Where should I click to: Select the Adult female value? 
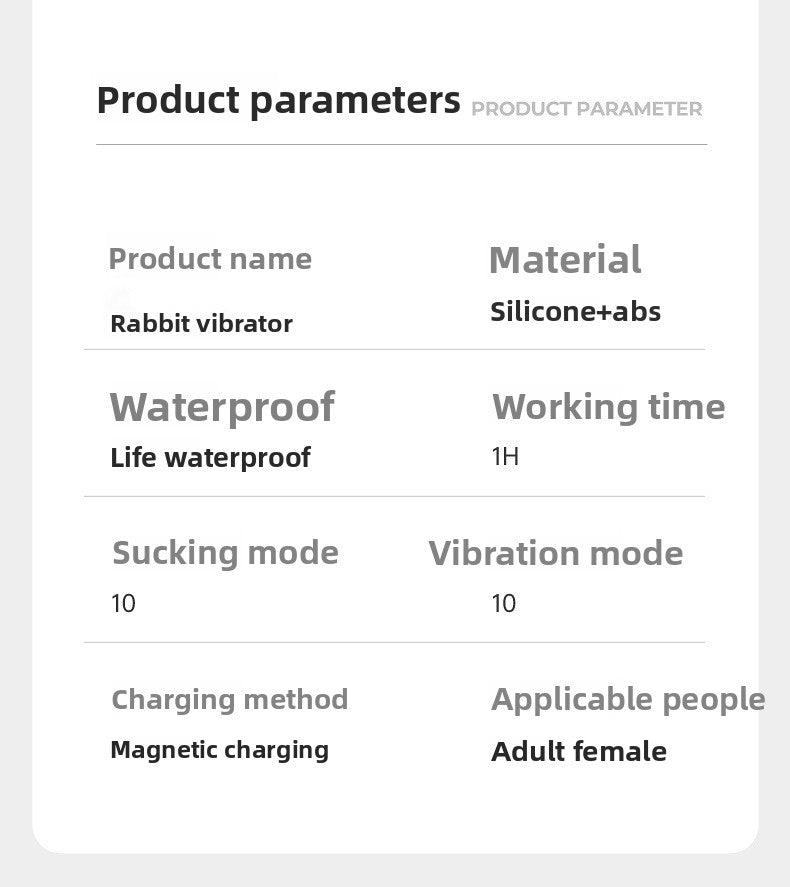coord(579,752)
